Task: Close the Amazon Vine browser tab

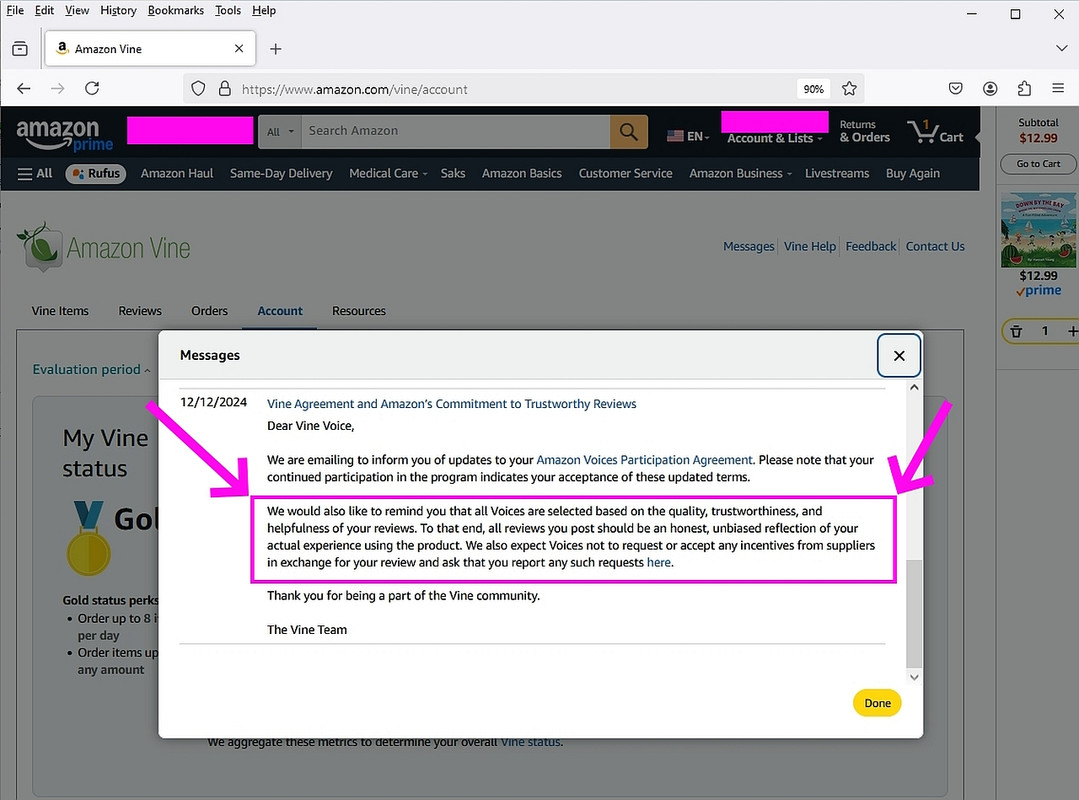Action: click(239, 48)
